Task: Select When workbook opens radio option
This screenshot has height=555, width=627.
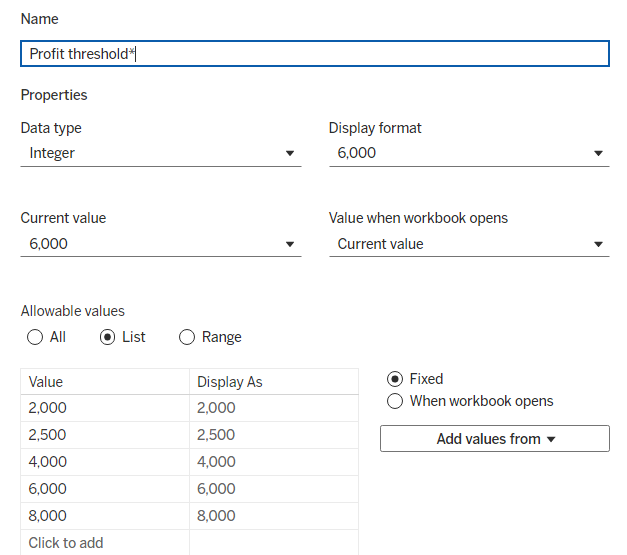Action: (395, 401)
